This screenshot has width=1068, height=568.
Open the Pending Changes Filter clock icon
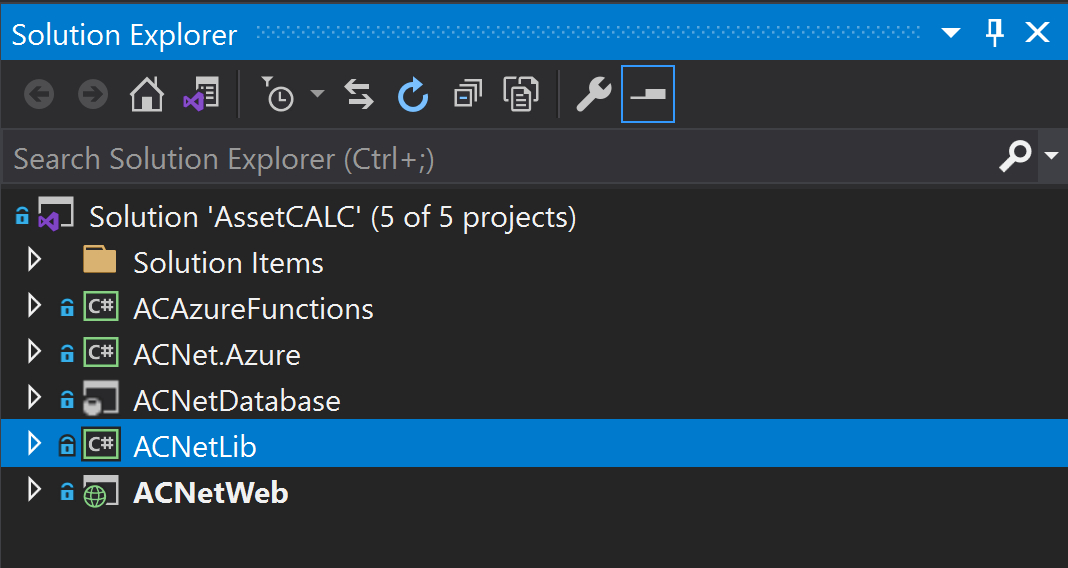click(x=277, y=94)
